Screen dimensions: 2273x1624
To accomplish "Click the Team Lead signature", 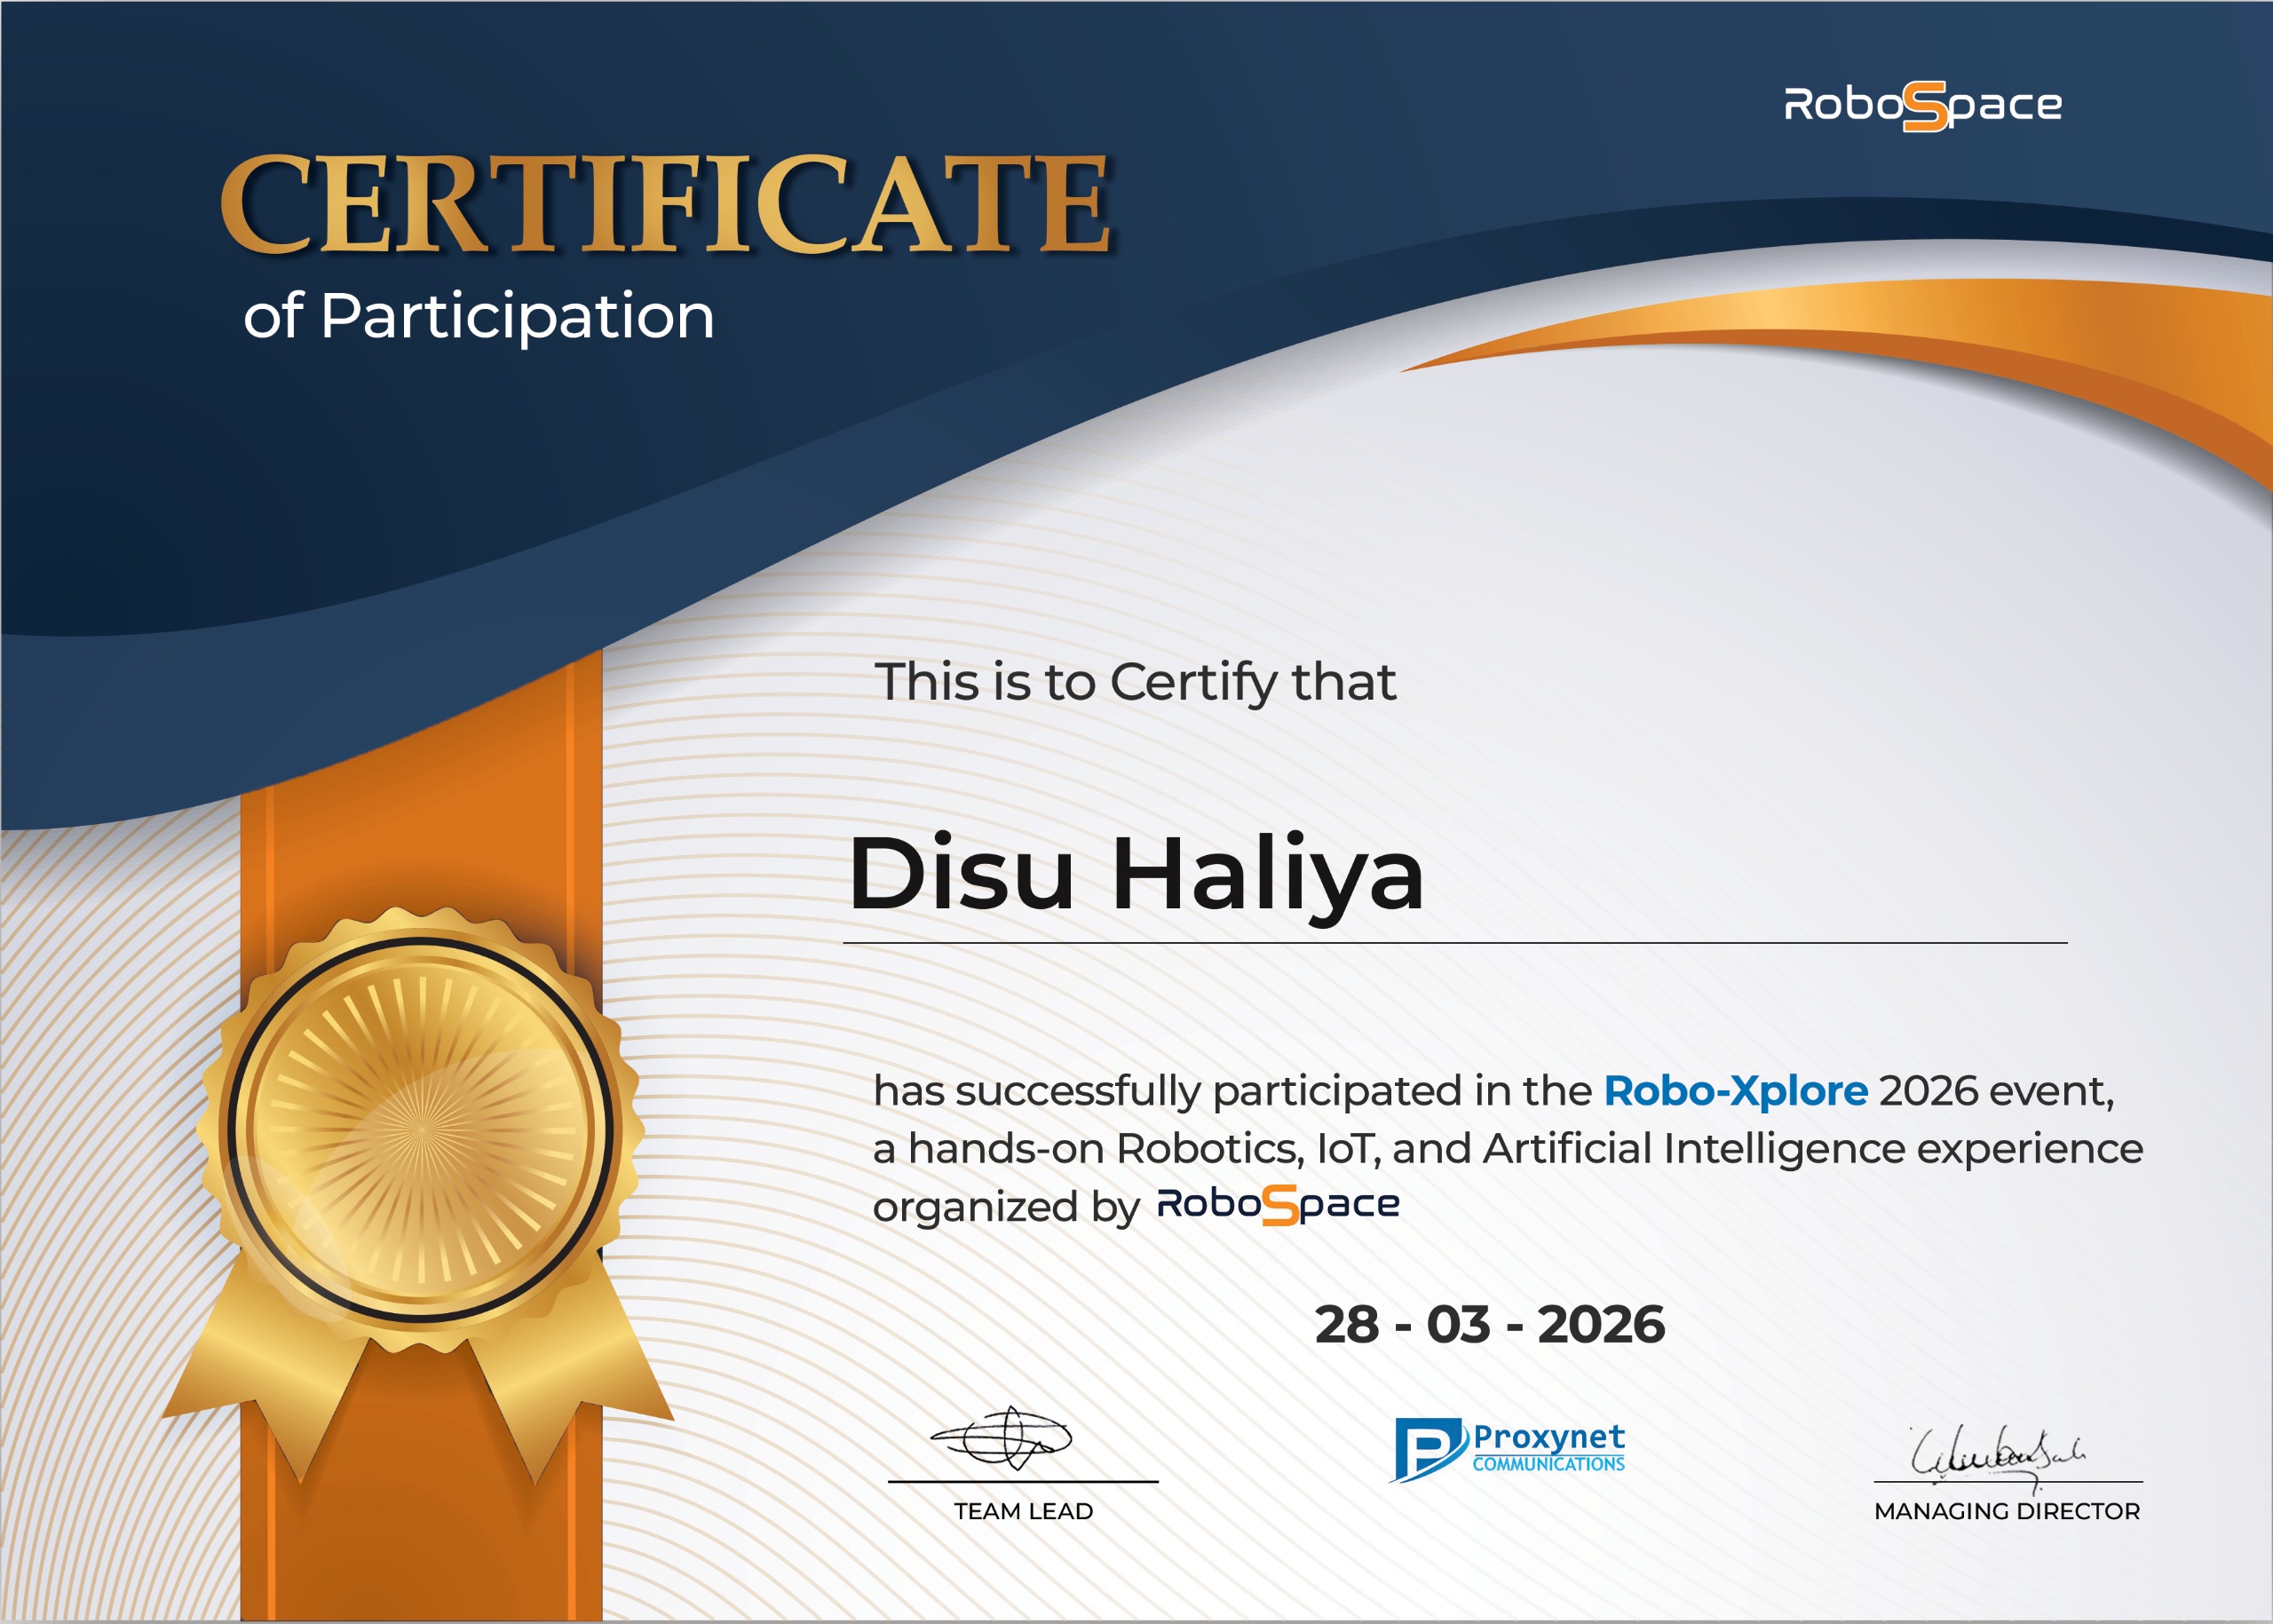I will coord(1001,1438).
